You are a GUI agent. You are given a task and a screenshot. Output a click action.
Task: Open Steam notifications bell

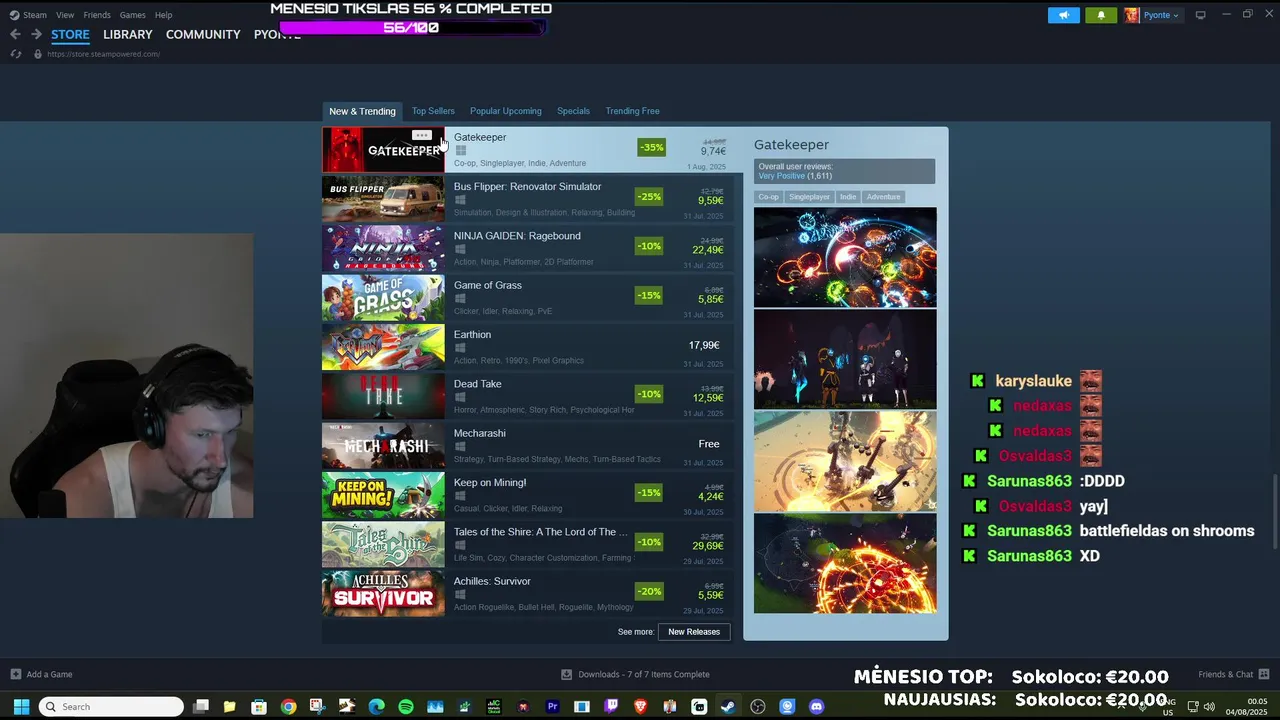1101,15
